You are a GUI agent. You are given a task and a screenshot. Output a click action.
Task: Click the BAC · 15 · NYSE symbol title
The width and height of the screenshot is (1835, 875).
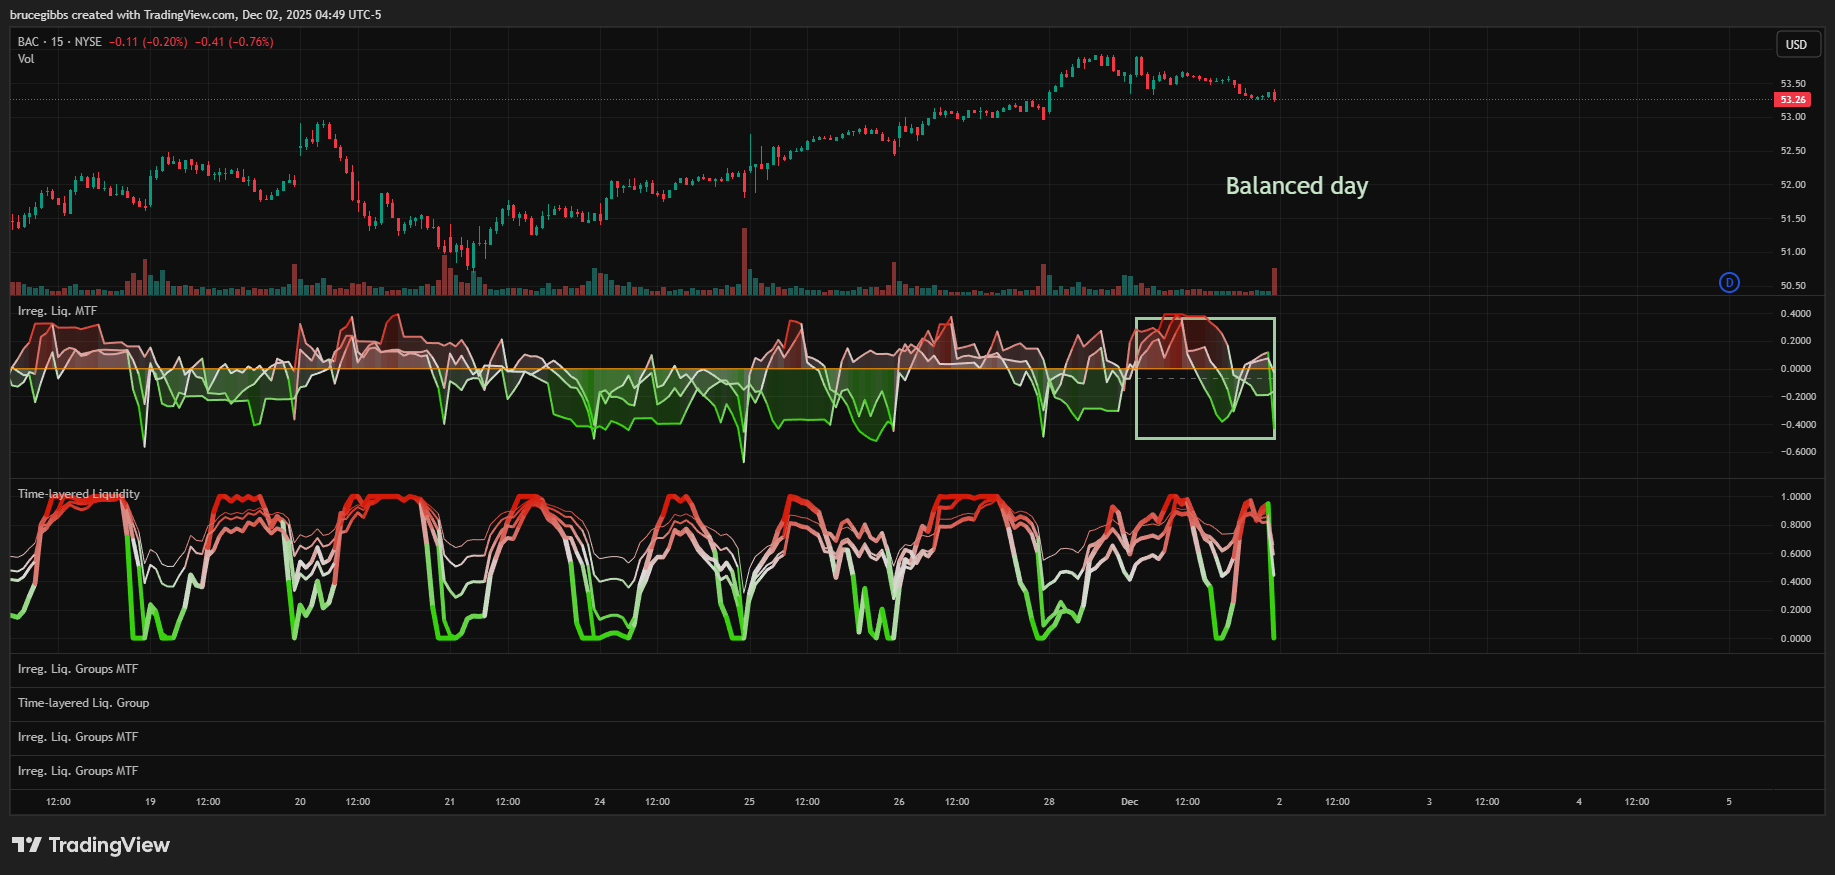[x=60, y=42]
